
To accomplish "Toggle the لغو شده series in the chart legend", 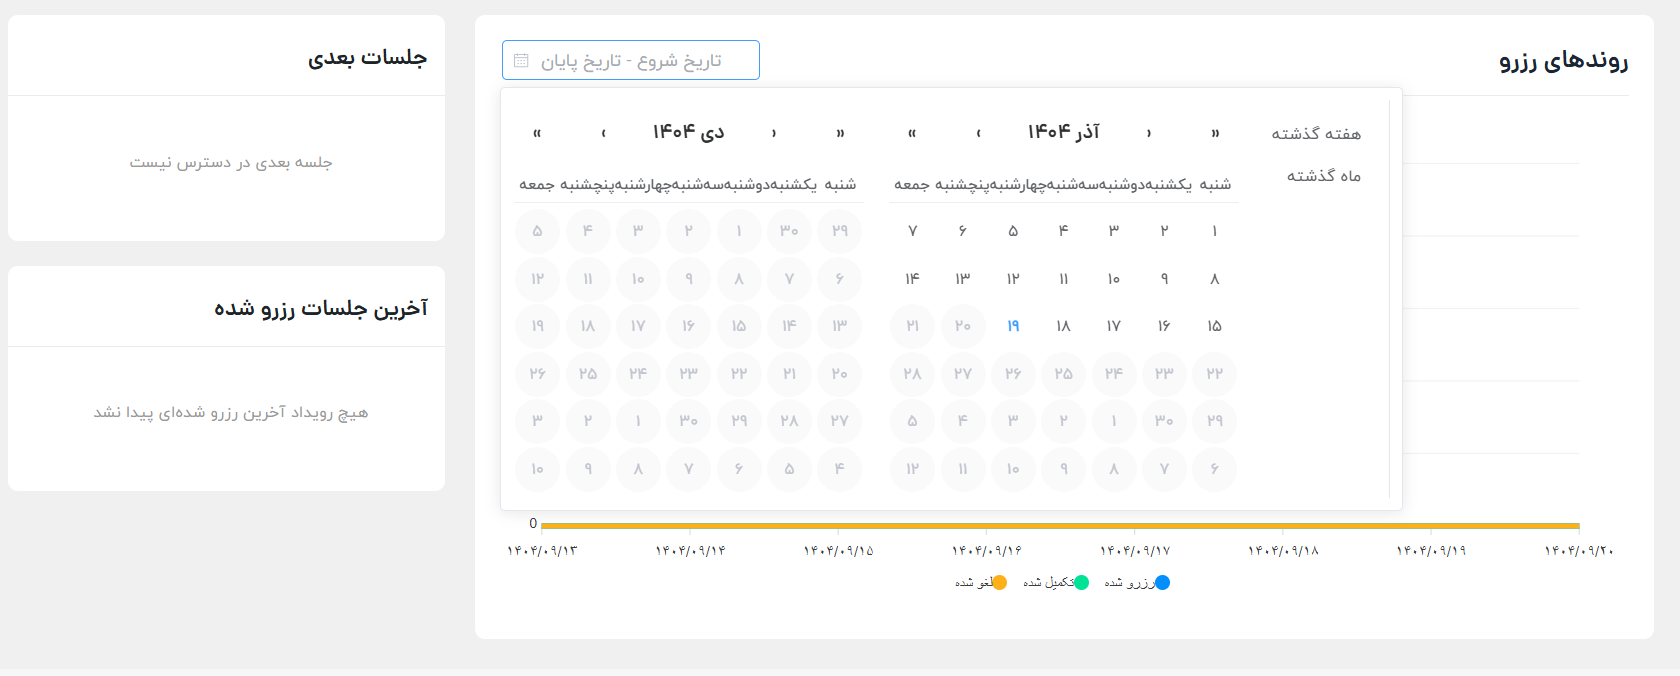I will (x=981, y=583).
